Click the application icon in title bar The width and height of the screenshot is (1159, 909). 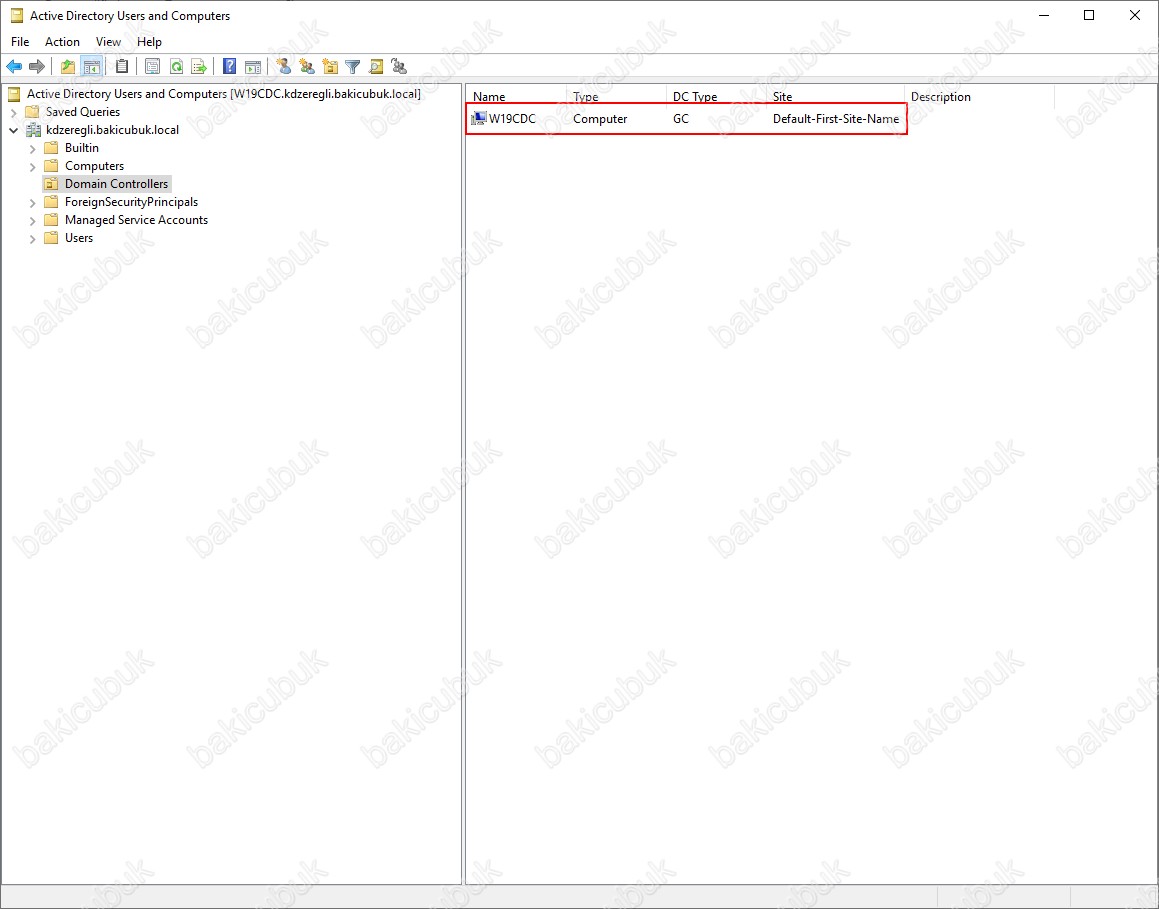point(16,16)
